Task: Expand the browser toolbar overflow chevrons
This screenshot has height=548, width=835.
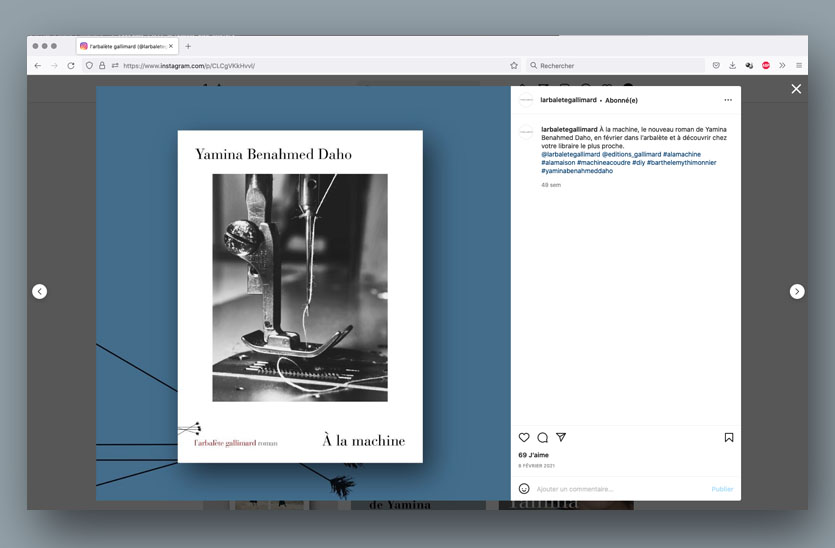Action: pyautogui.click(x=782, y=66)
